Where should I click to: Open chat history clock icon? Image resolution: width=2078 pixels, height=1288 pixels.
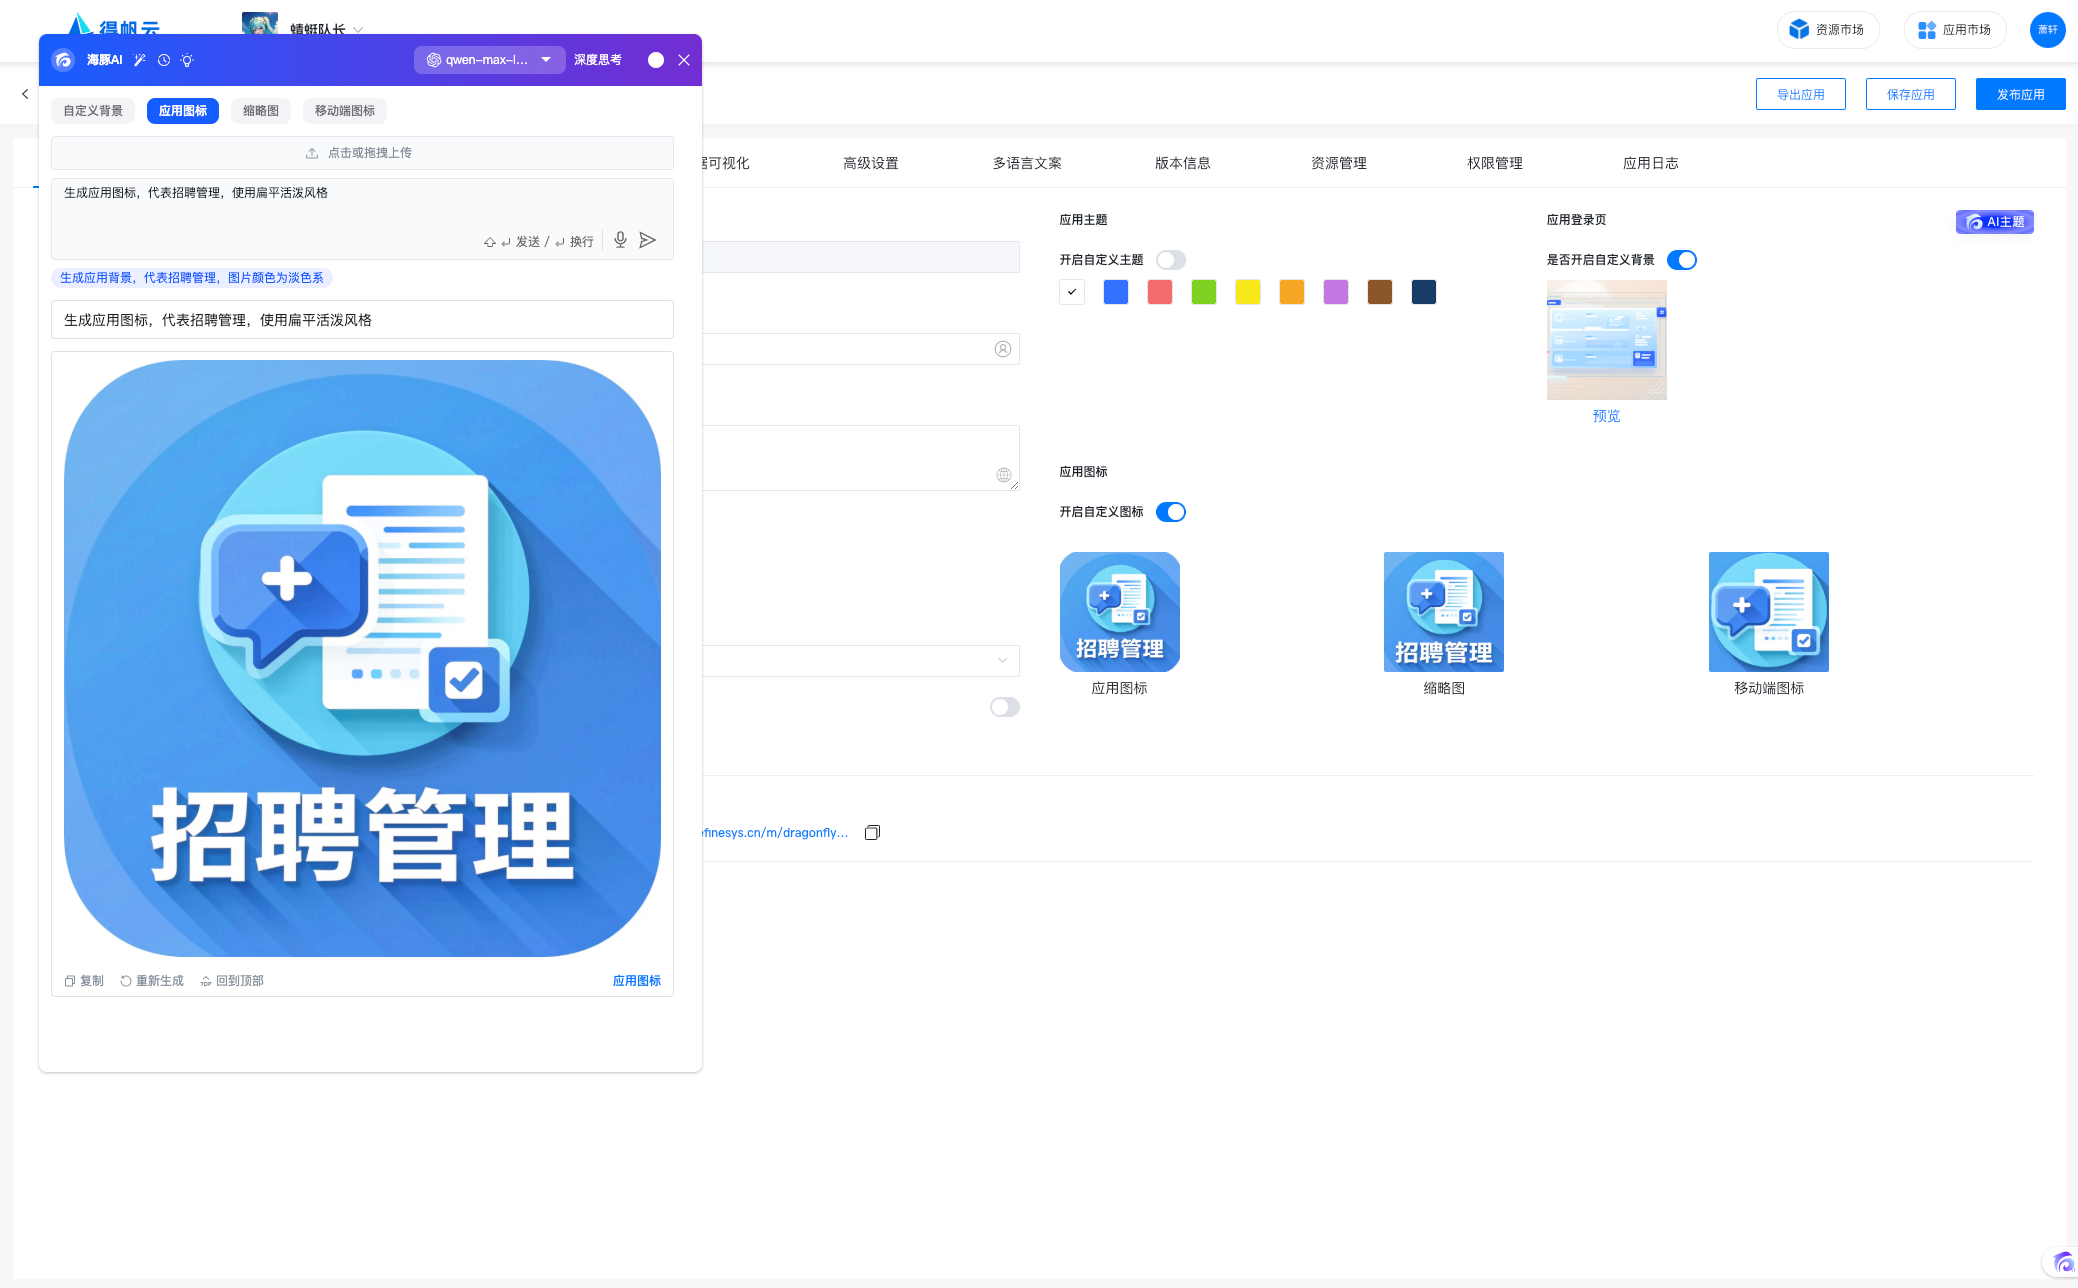pyautogui.click(x=164, y=60)
